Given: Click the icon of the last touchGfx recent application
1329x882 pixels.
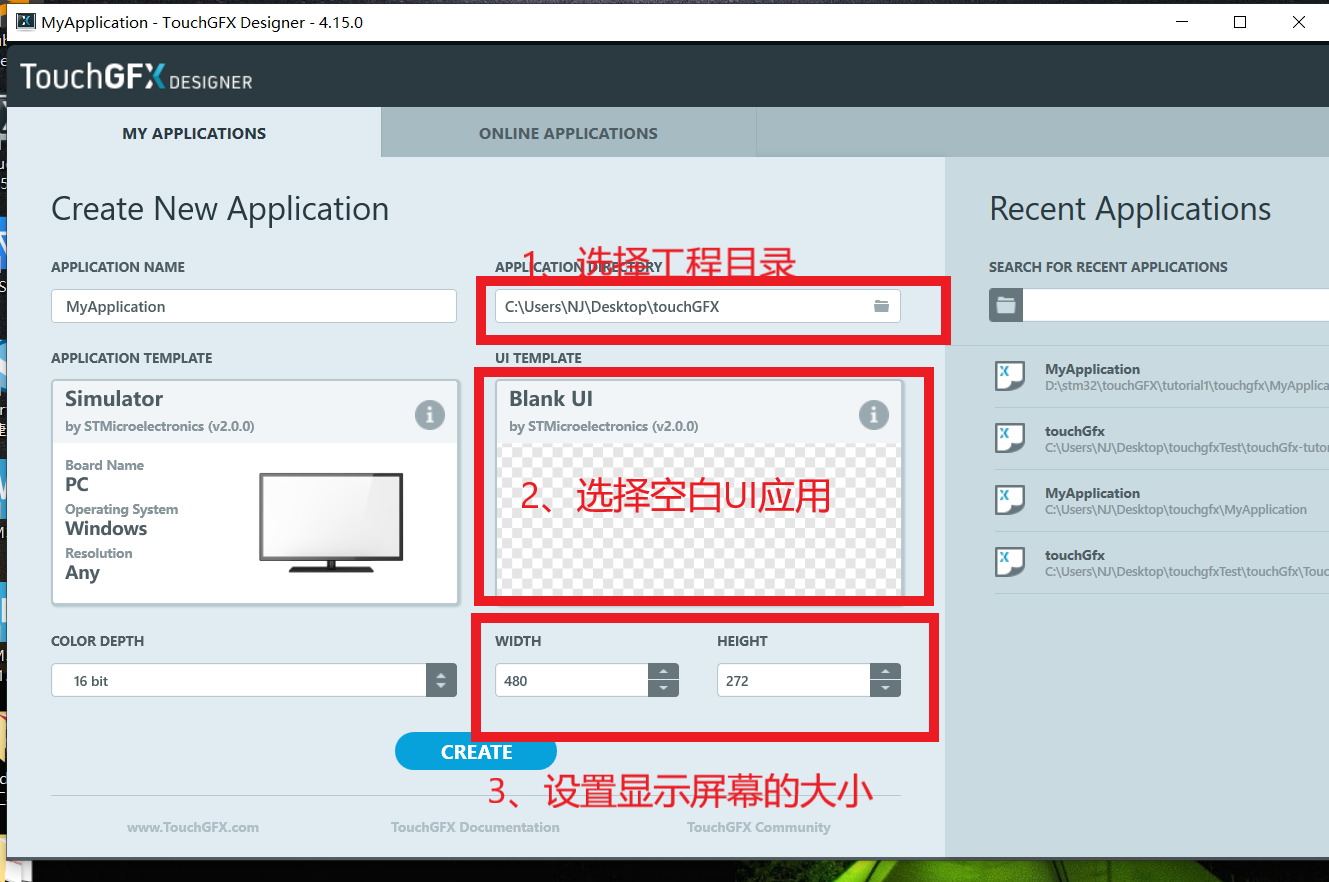Looking at the screenshot, I should (1010, 562).
